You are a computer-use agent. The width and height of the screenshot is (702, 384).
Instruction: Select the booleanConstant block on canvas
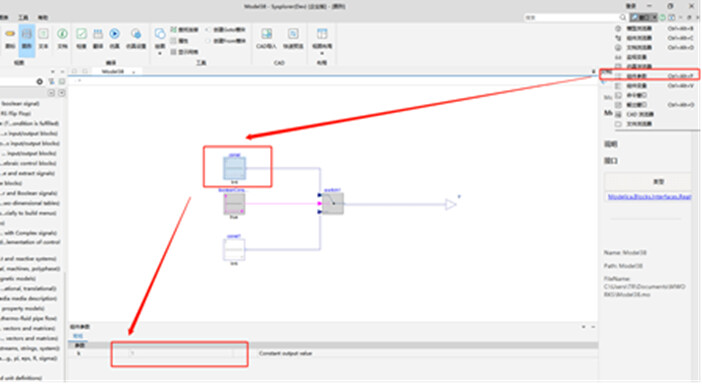click(x=234, y=204)
